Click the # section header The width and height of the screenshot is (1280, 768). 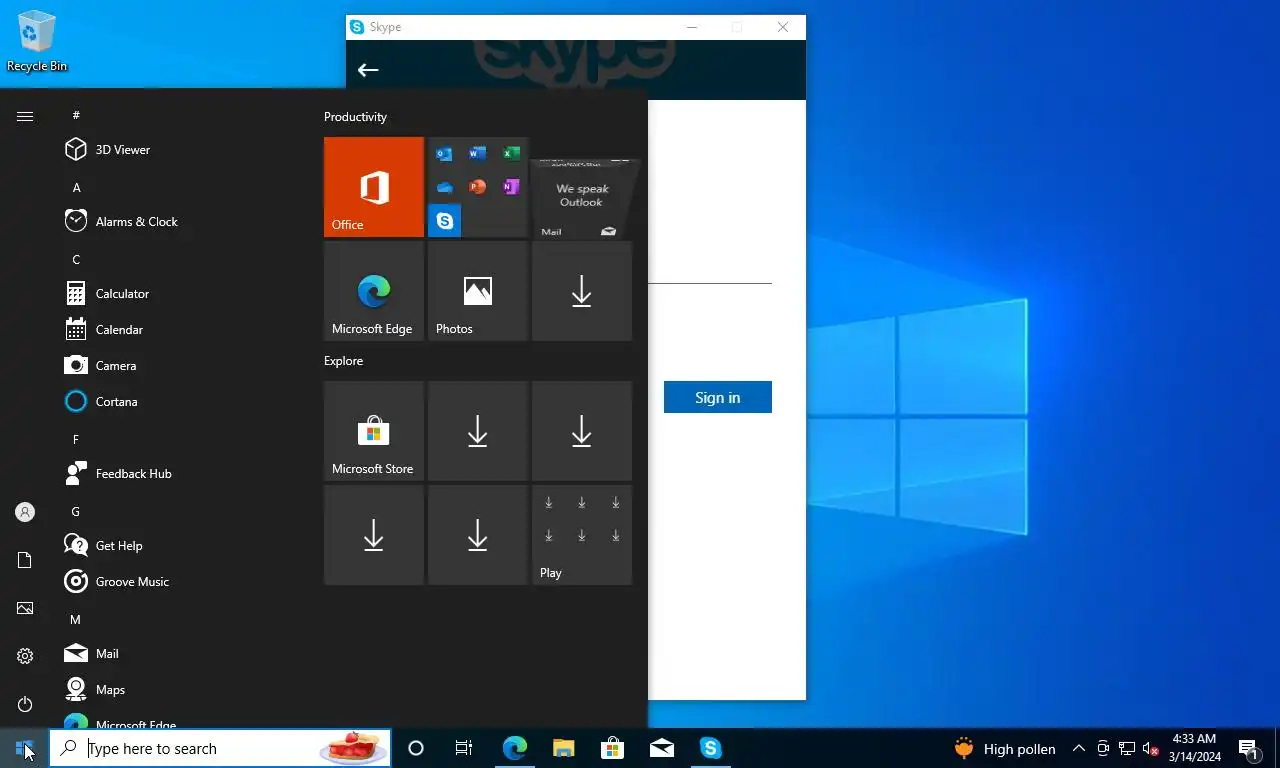point(76,116)
